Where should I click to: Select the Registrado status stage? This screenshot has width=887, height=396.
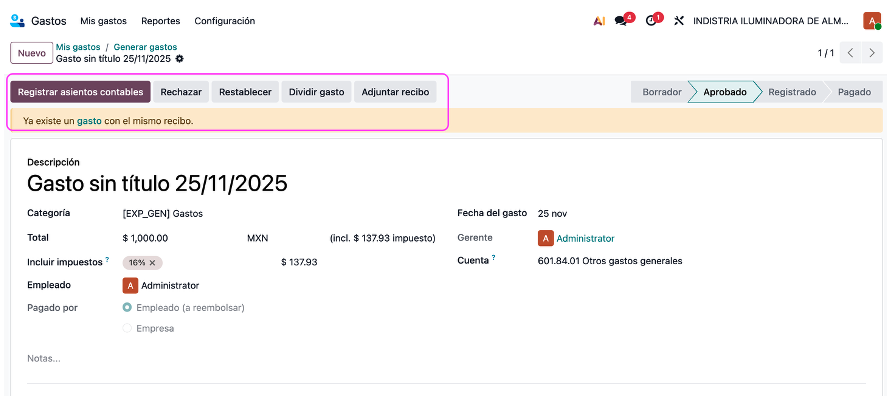tap(792, 92)
